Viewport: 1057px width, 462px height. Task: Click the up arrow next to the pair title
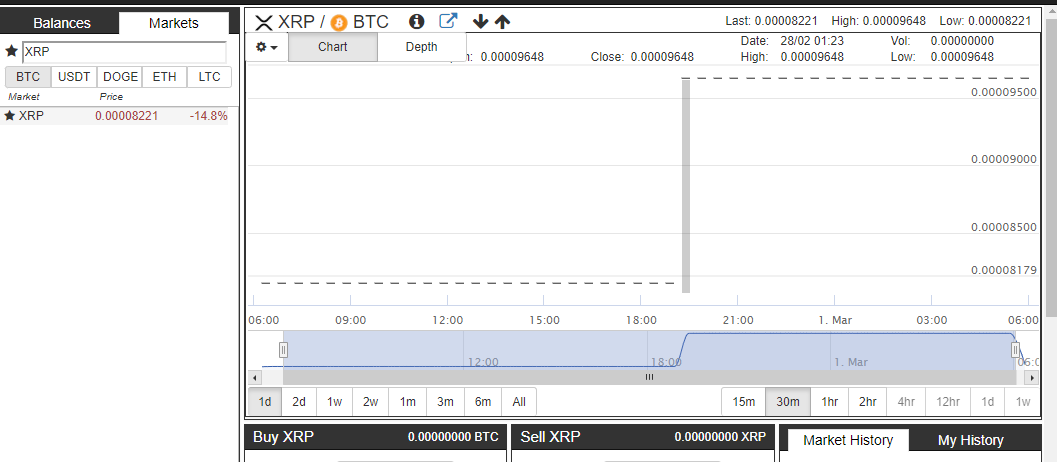click(502, 22)
